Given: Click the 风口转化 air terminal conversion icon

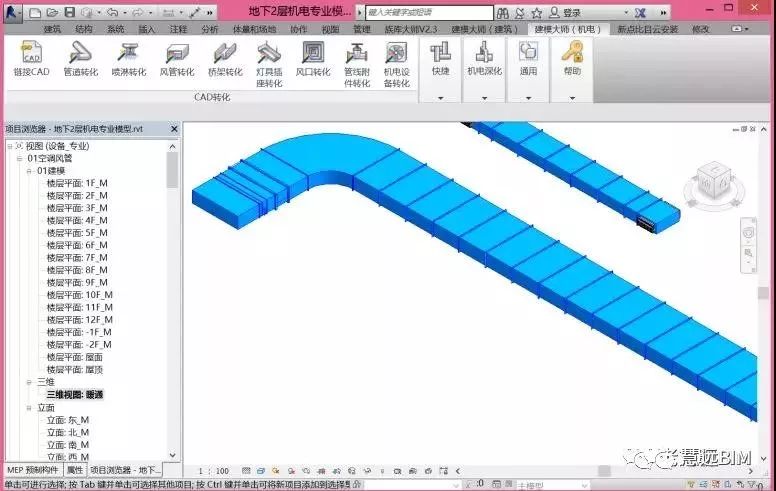Looking at the screenshot, I should coord(313,59).
